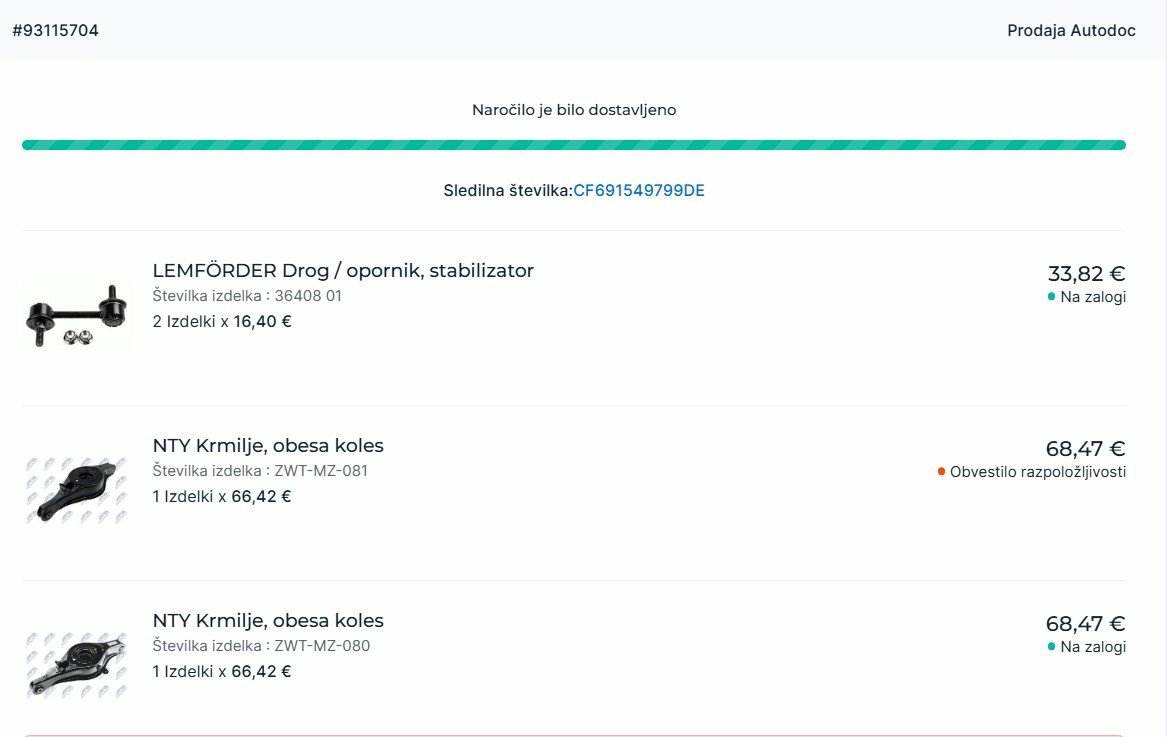Select order number #93115704
Screen dimensions: 1167x737
tap(56, 31)
